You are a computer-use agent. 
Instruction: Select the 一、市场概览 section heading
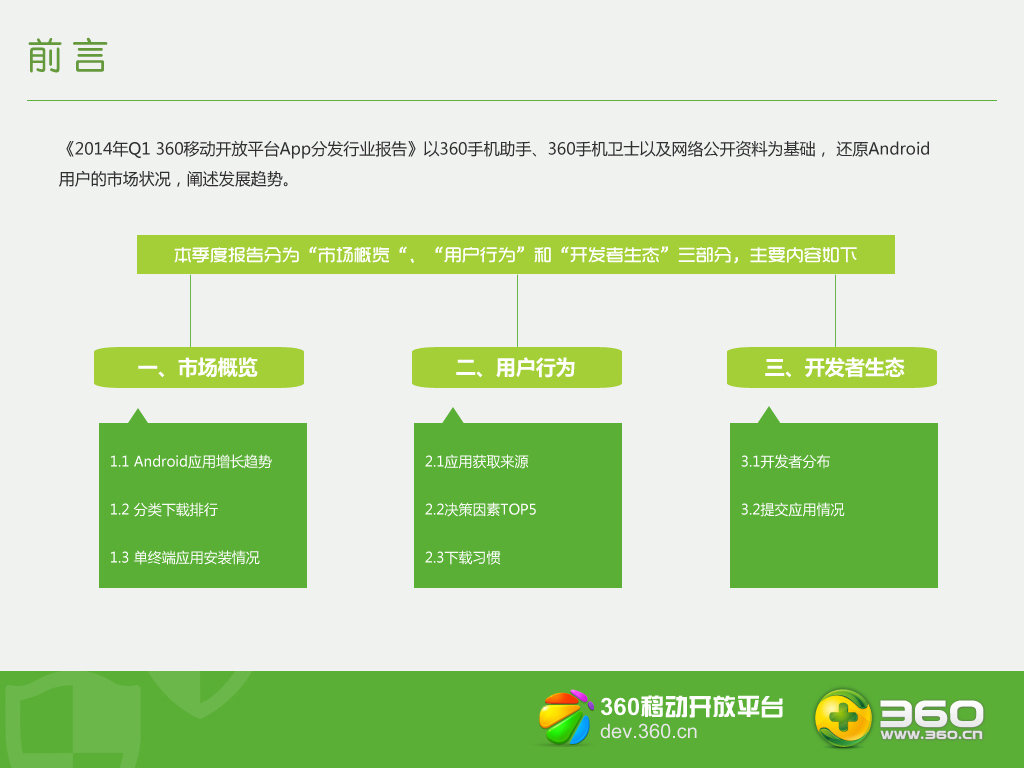tap(199, 368)
